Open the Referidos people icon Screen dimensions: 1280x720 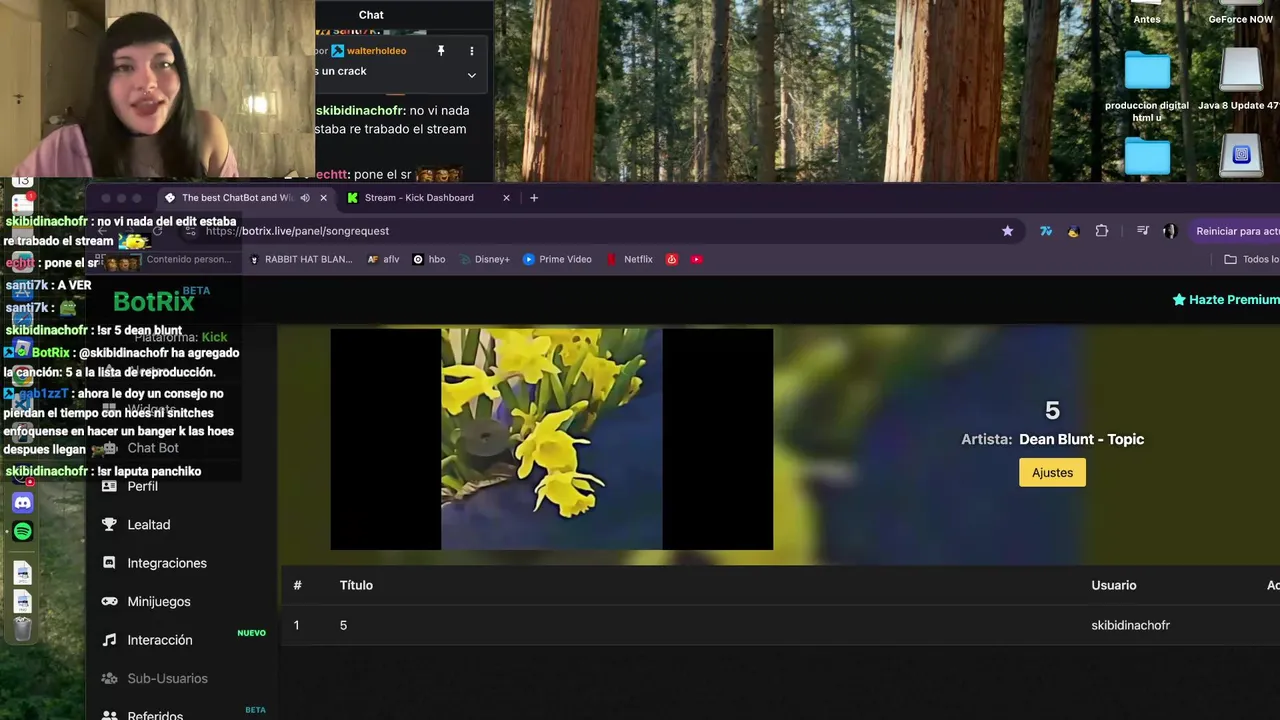click(109, 715)
